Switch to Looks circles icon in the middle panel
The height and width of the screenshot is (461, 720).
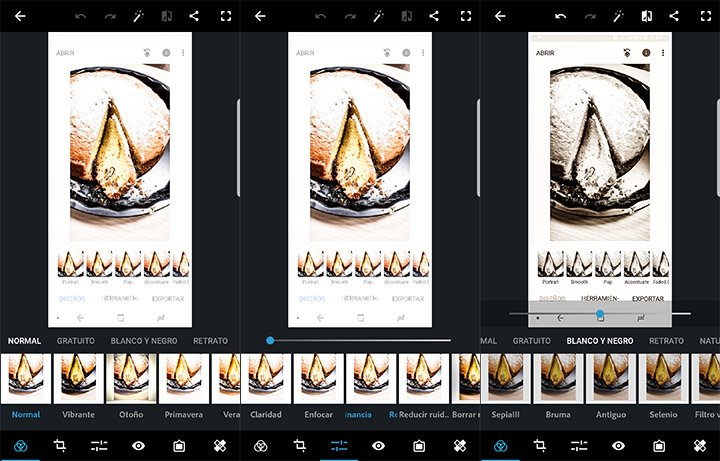coord(261,445)
